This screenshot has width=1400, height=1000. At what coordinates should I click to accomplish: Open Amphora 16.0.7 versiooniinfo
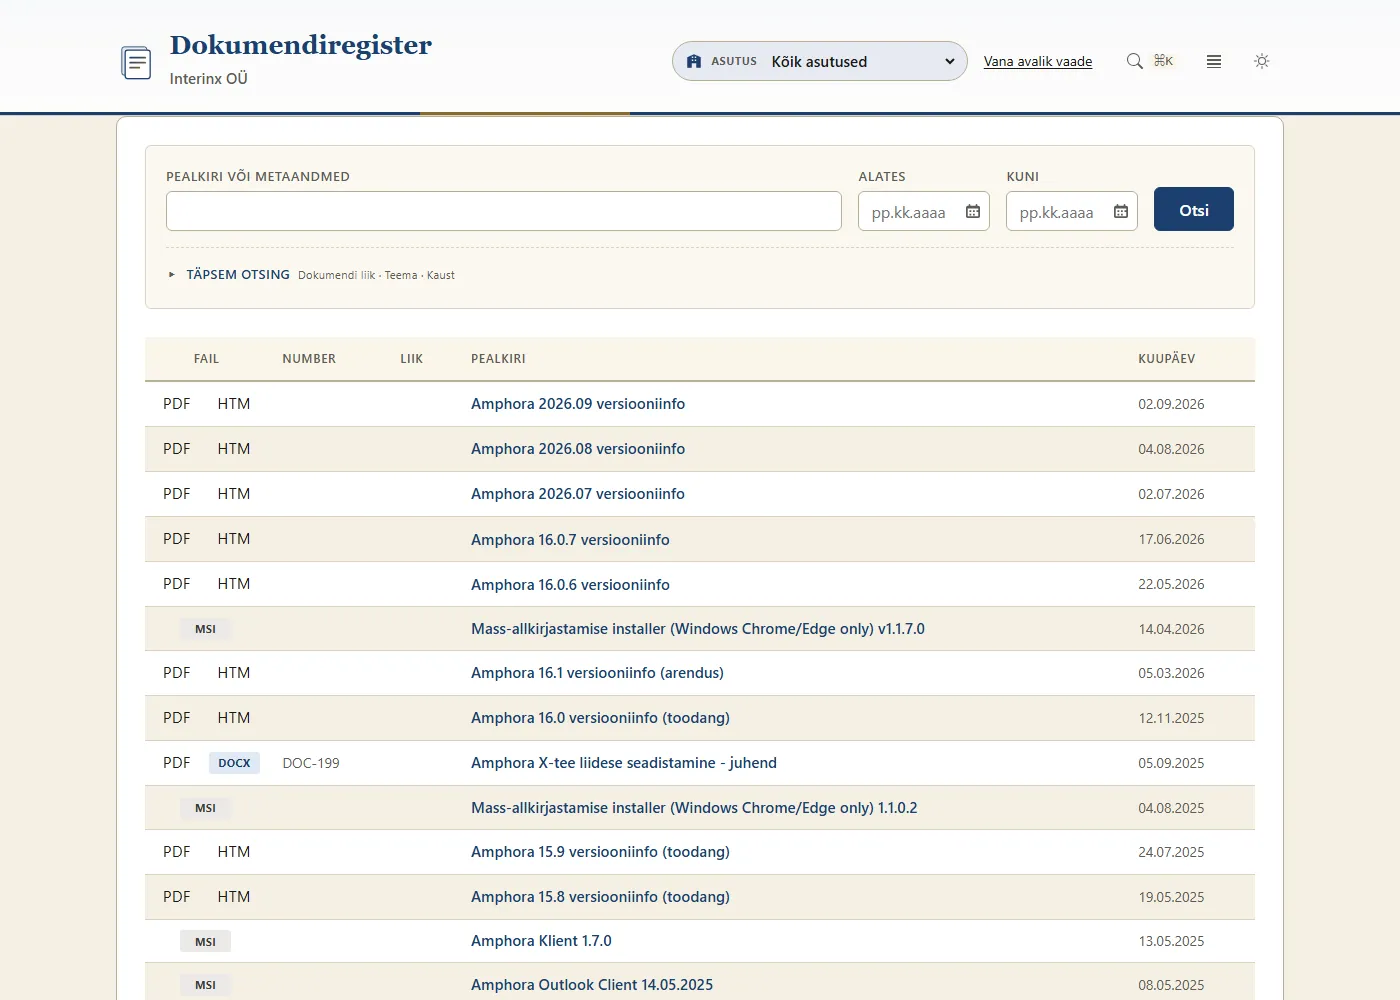click(x=570, y=539)
